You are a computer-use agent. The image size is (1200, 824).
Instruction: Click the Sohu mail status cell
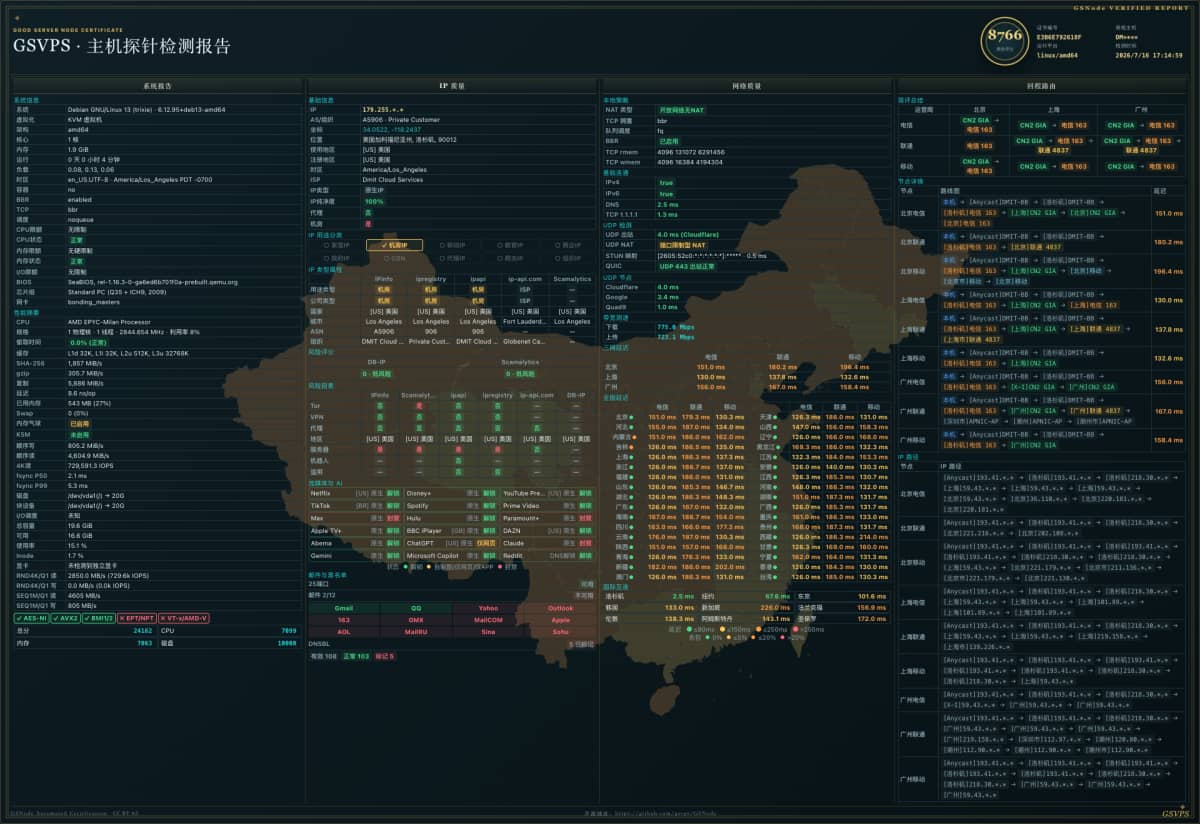click(x=560, y=632)
